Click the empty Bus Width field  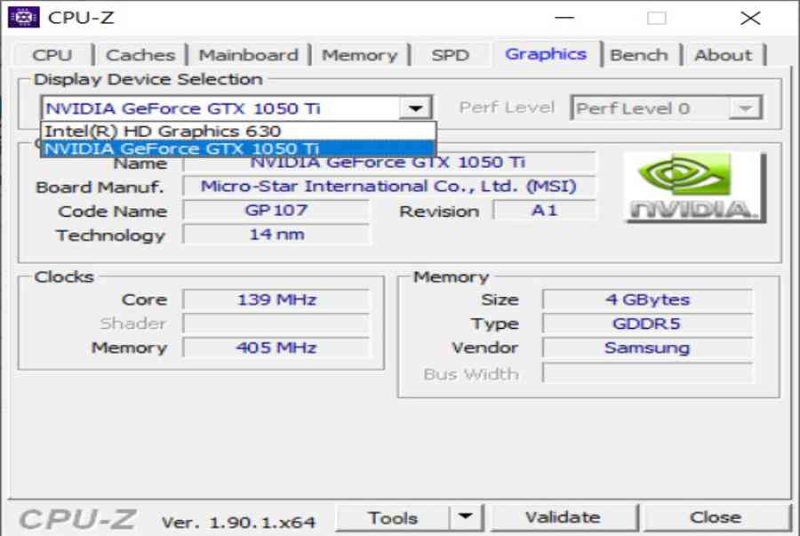[x=647, y=373]
